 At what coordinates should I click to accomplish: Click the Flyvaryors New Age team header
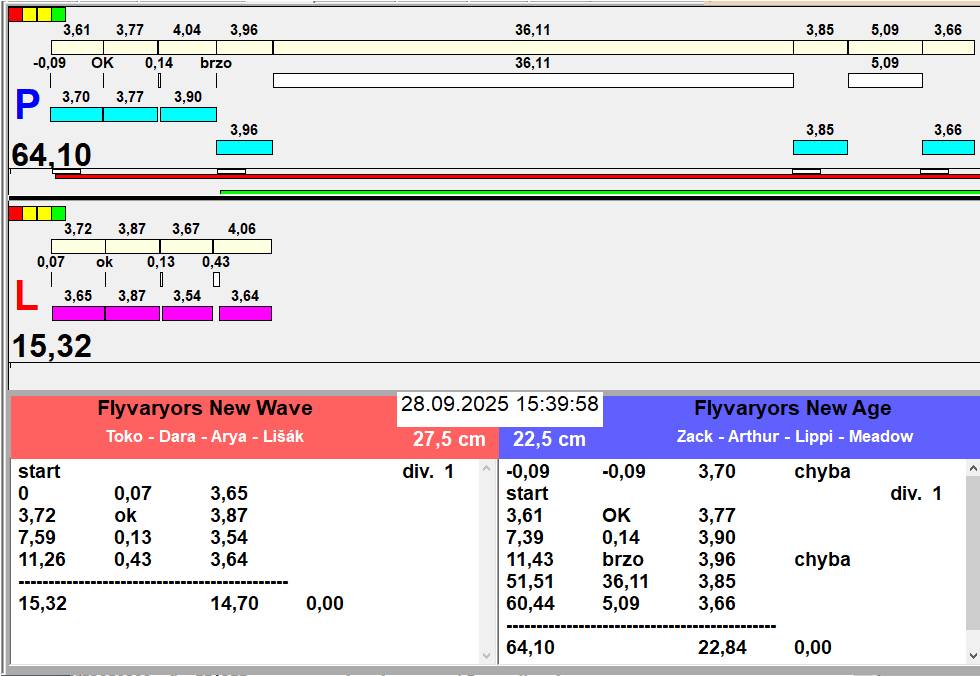point(792,408)
